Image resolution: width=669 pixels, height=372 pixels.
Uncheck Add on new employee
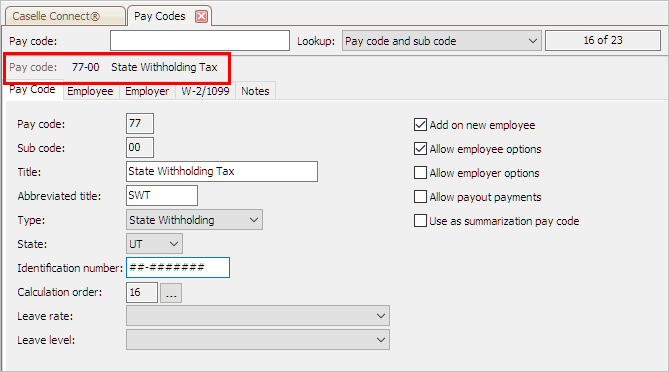pyautogui.click(x=420, y=125)
